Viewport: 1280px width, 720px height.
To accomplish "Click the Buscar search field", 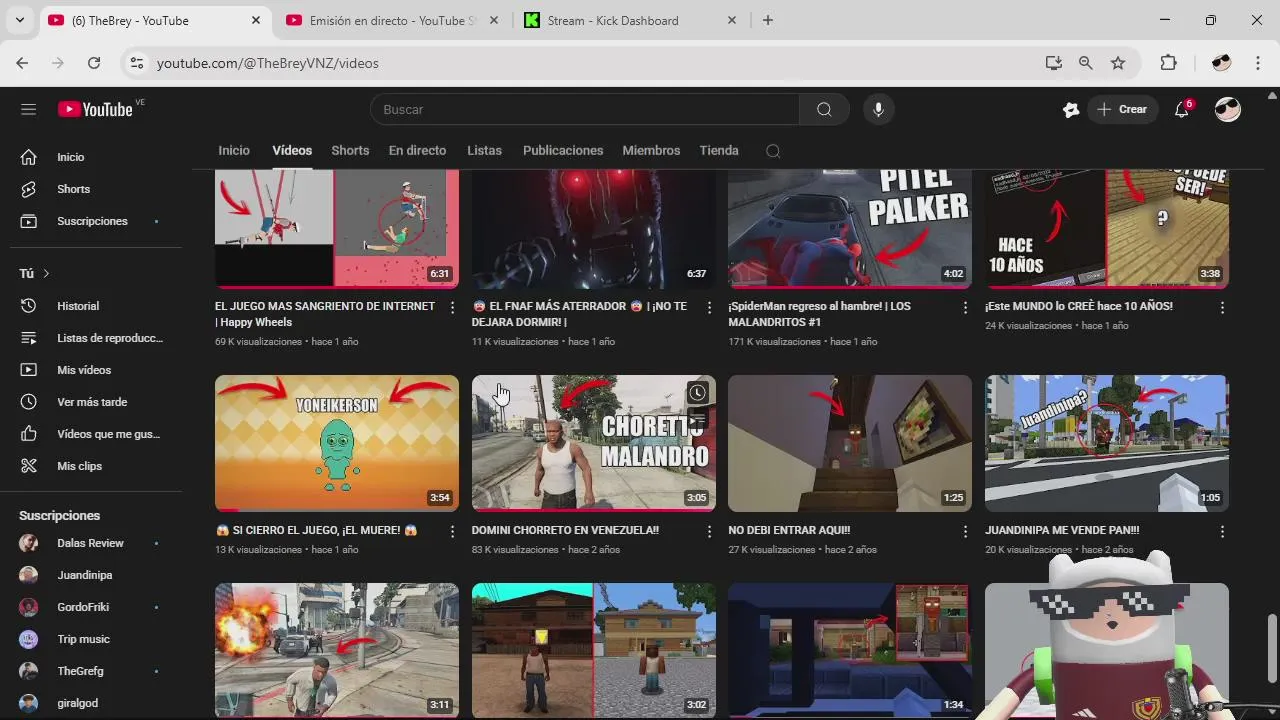I will pos(585,109).
